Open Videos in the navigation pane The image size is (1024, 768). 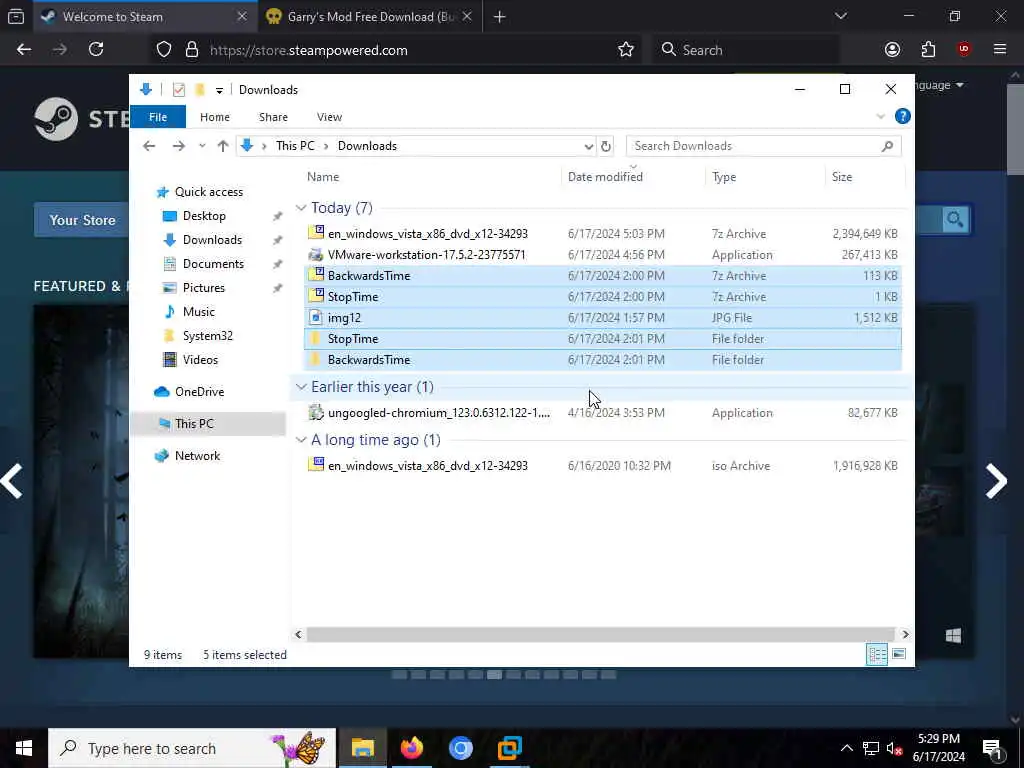pyautogui.click(x=200, y=360)
